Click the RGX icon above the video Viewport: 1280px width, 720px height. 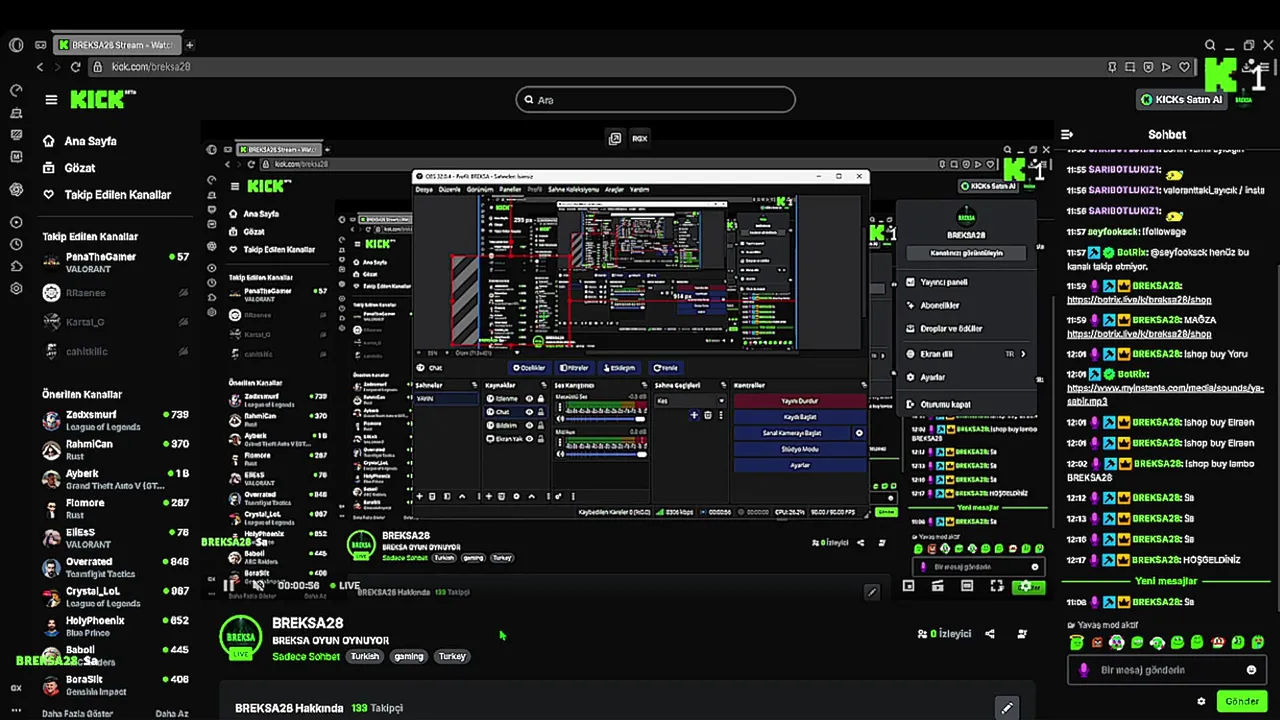[640, 138]
